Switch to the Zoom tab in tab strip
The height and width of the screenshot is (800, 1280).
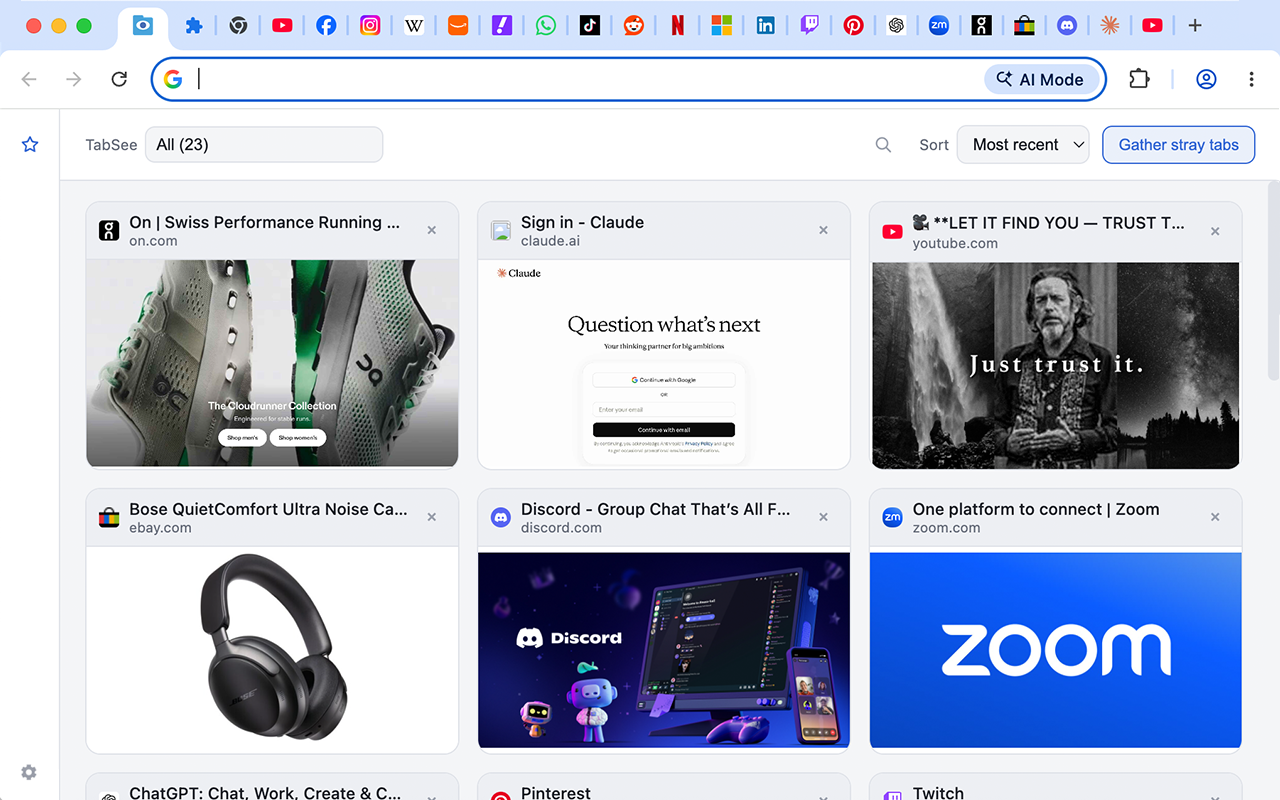tap(938, 26)
